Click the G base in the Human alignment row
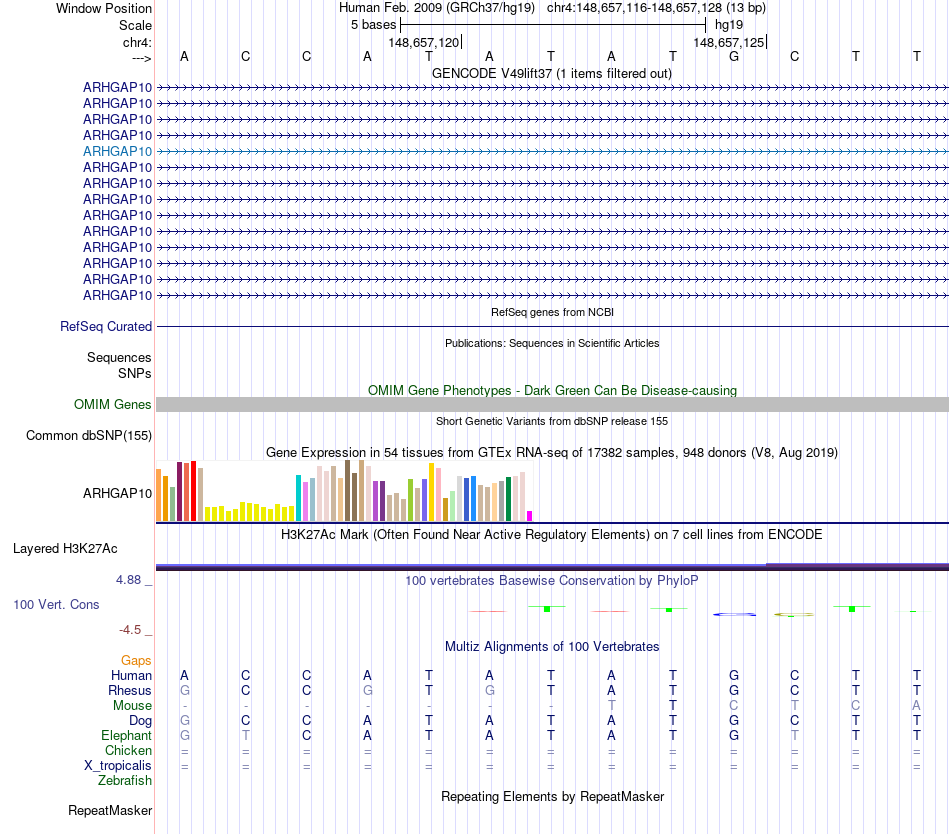950x834 pixels. coord(734,675)
